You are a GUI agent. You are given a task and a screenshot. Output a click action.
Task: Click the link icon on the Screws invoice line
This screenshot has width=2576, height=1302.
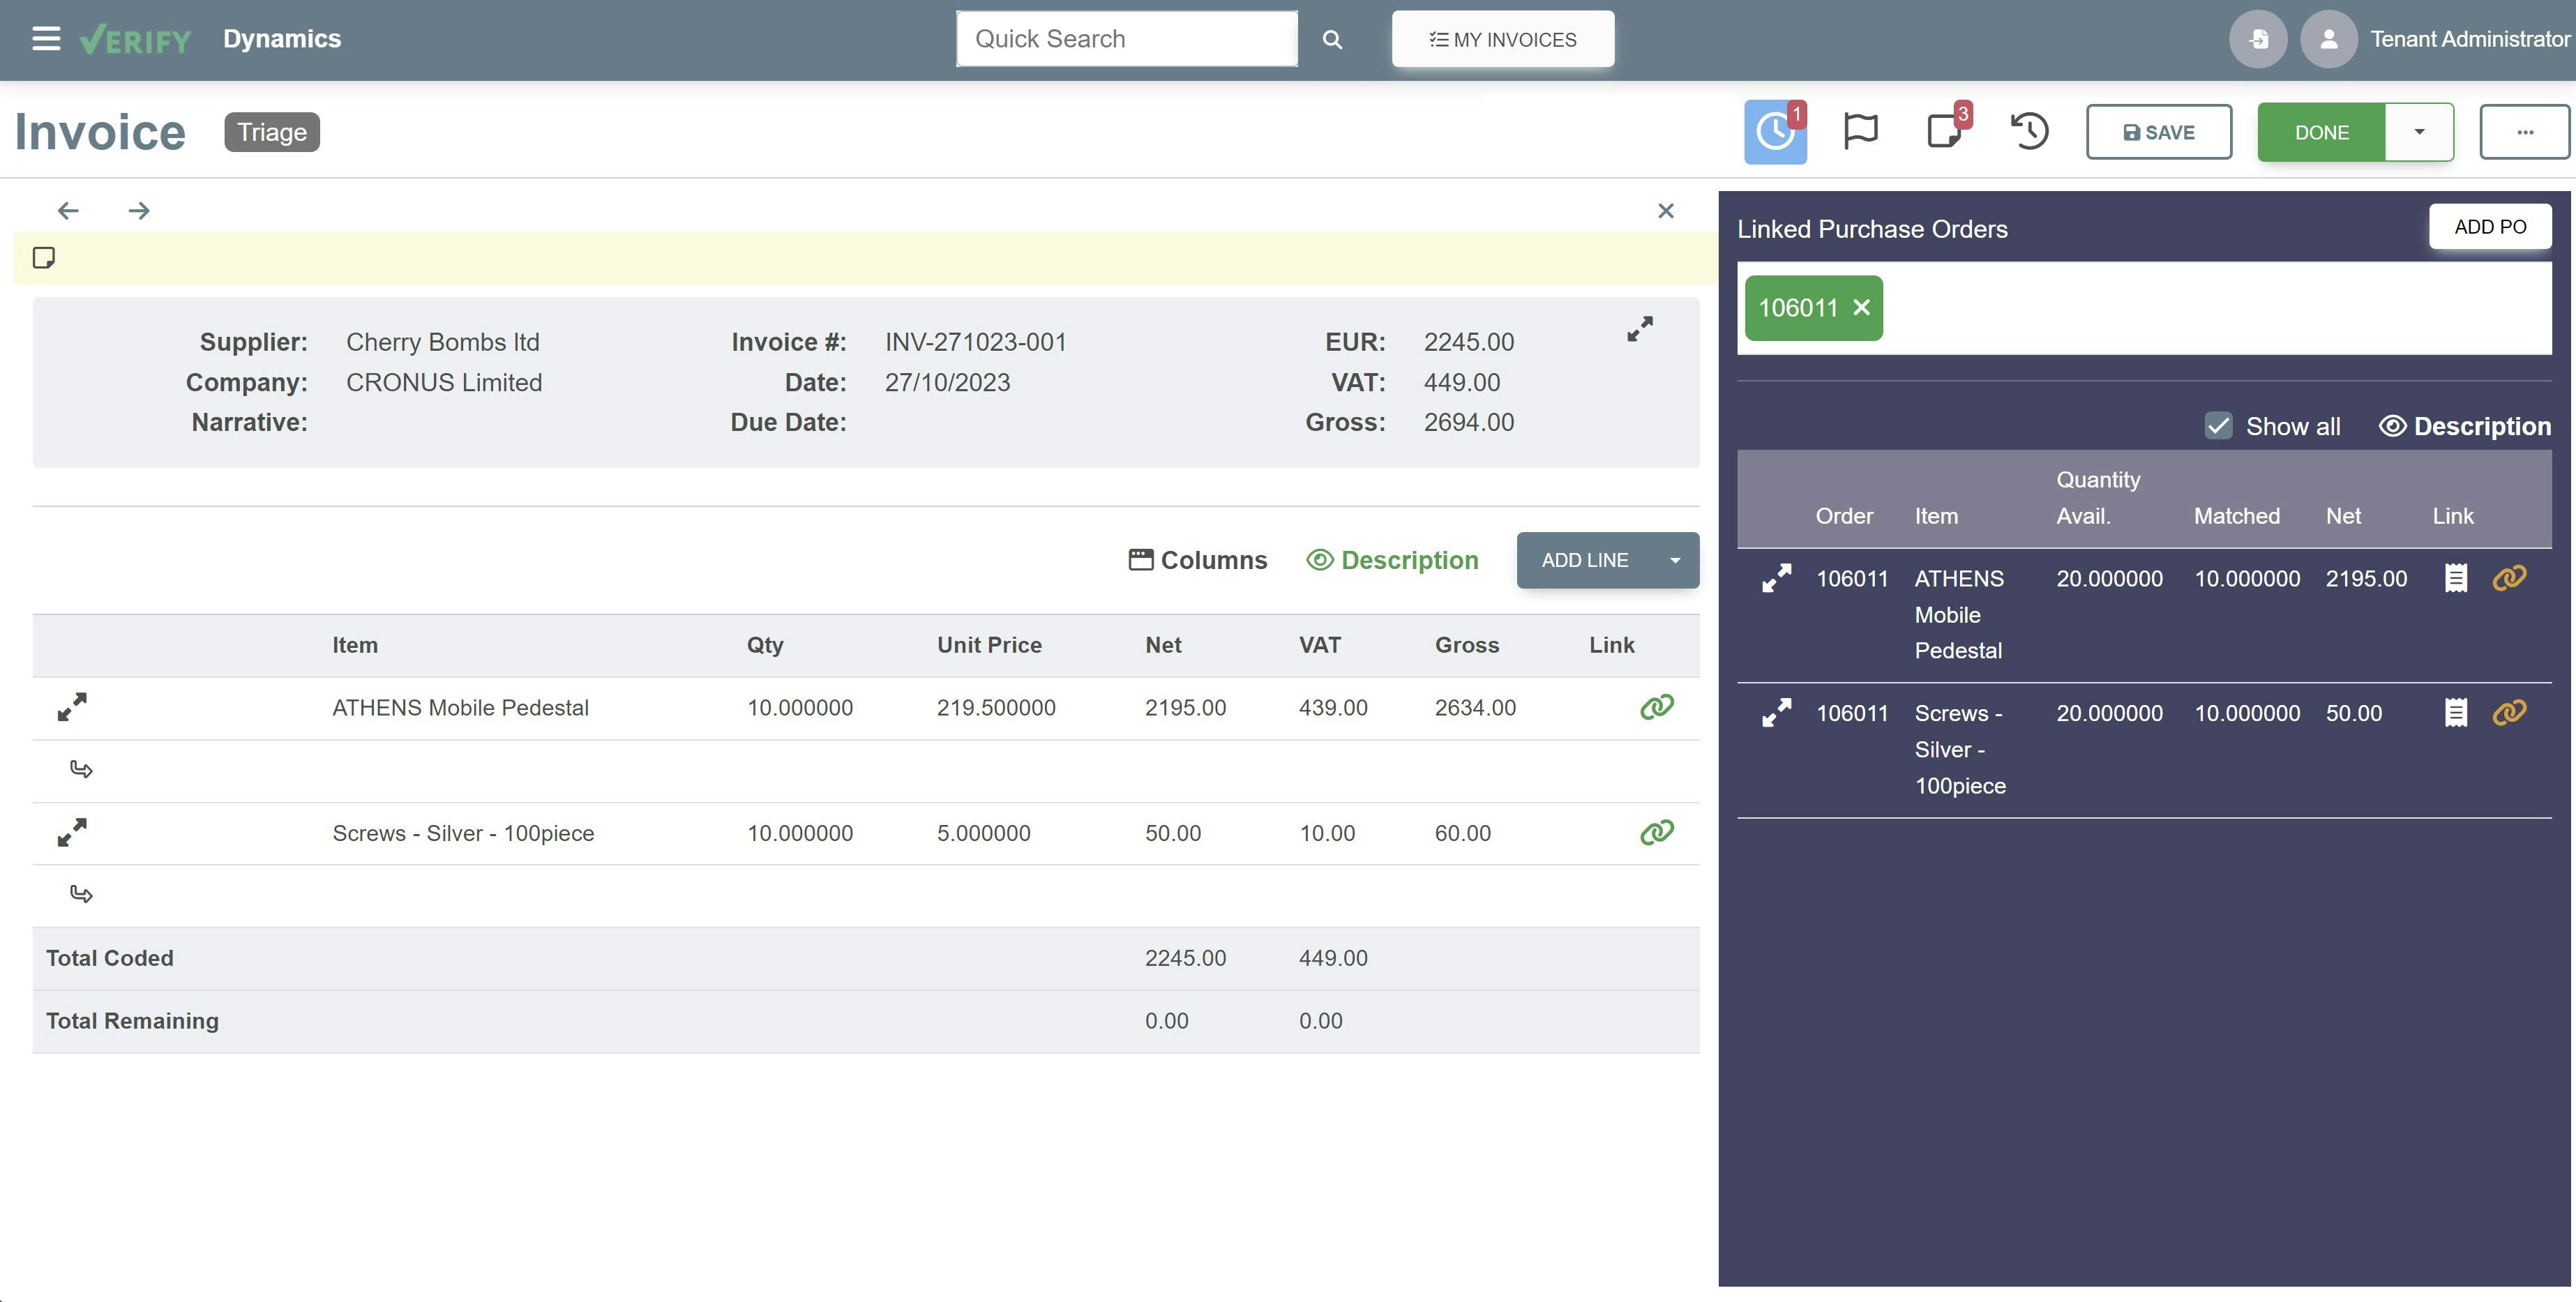[x=1656, y=832]
